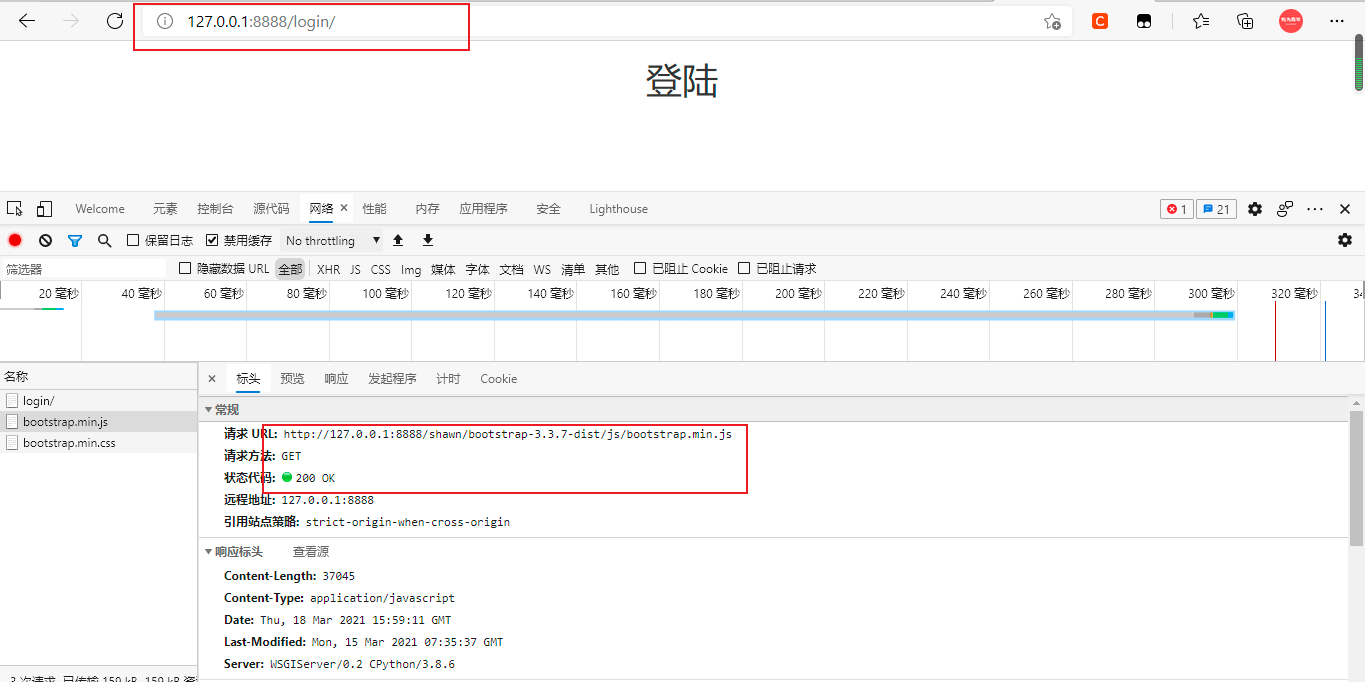Open browser Collections

click(x=1245, y=21)
